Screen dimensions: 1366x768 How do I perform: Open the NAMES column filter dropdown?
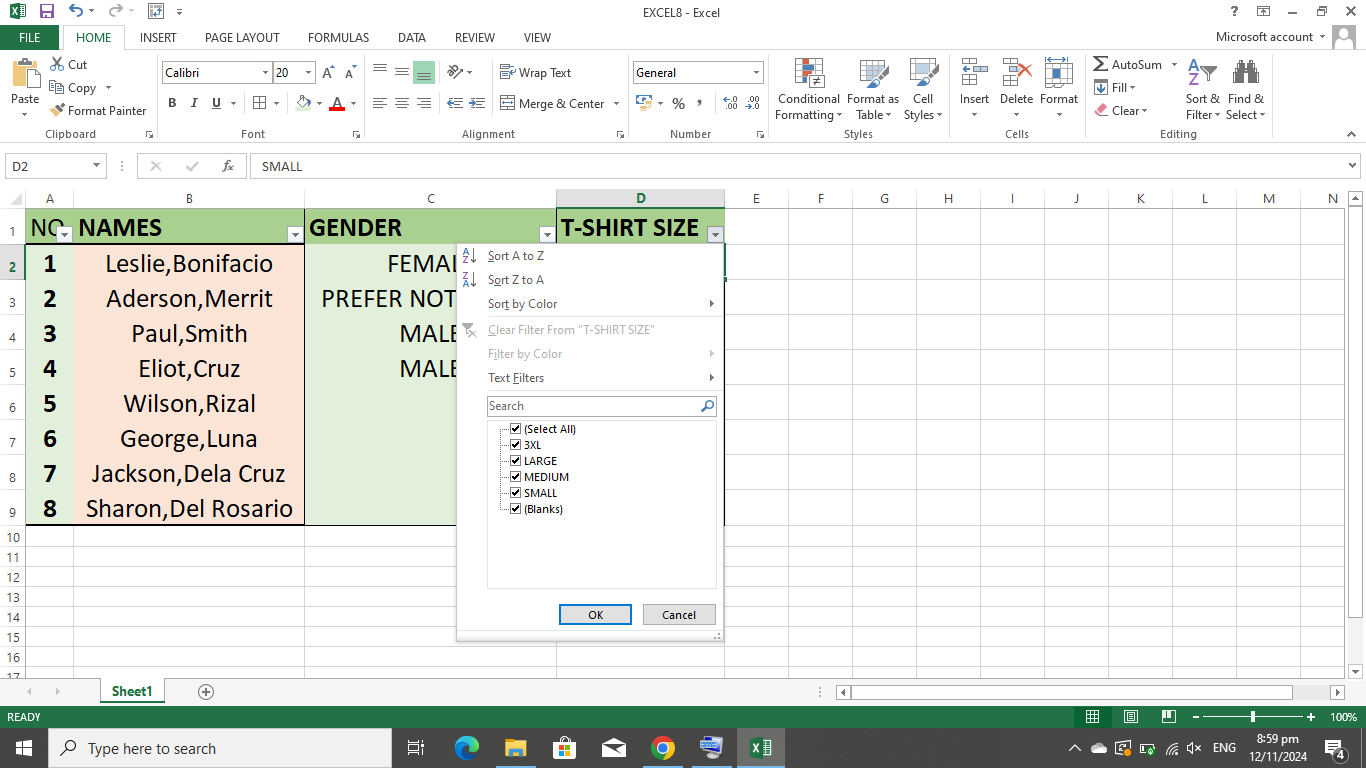tap(294, 235)
